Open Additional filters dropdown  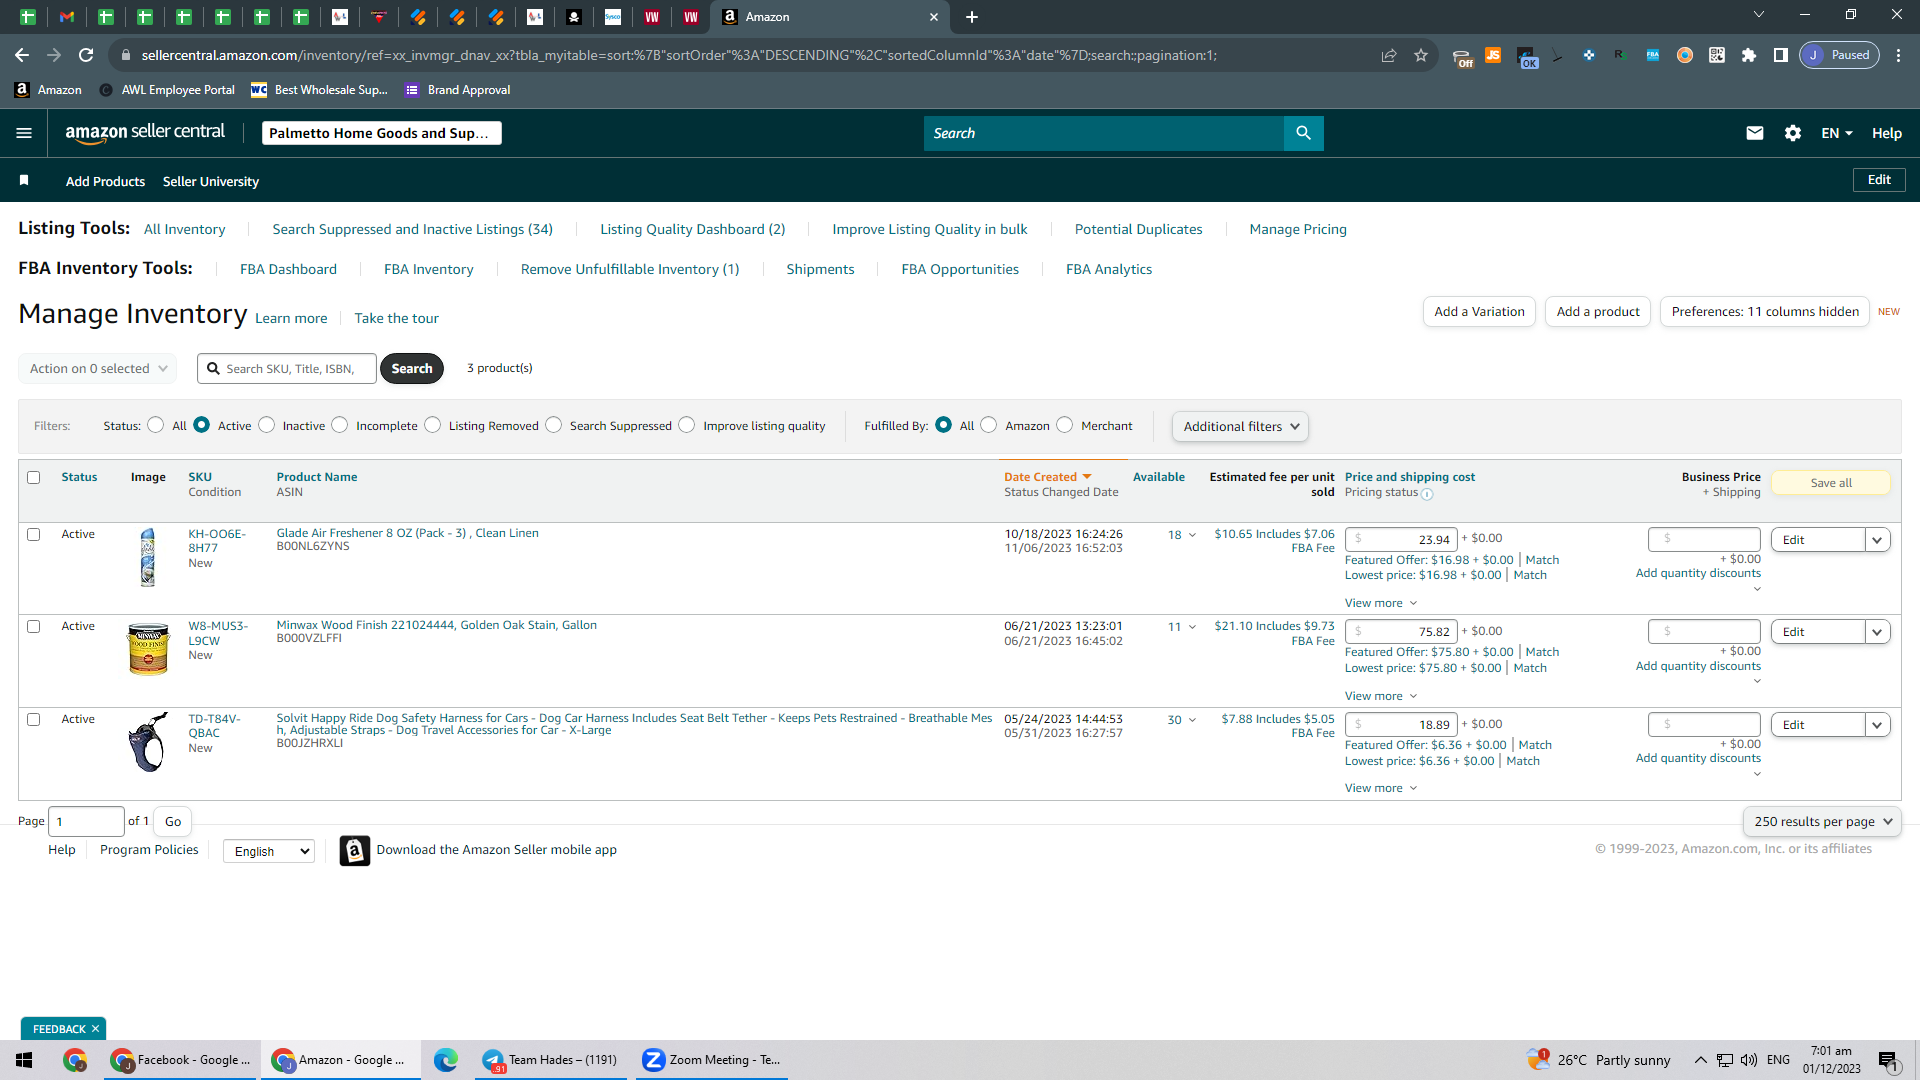(x=1240, y=426)
